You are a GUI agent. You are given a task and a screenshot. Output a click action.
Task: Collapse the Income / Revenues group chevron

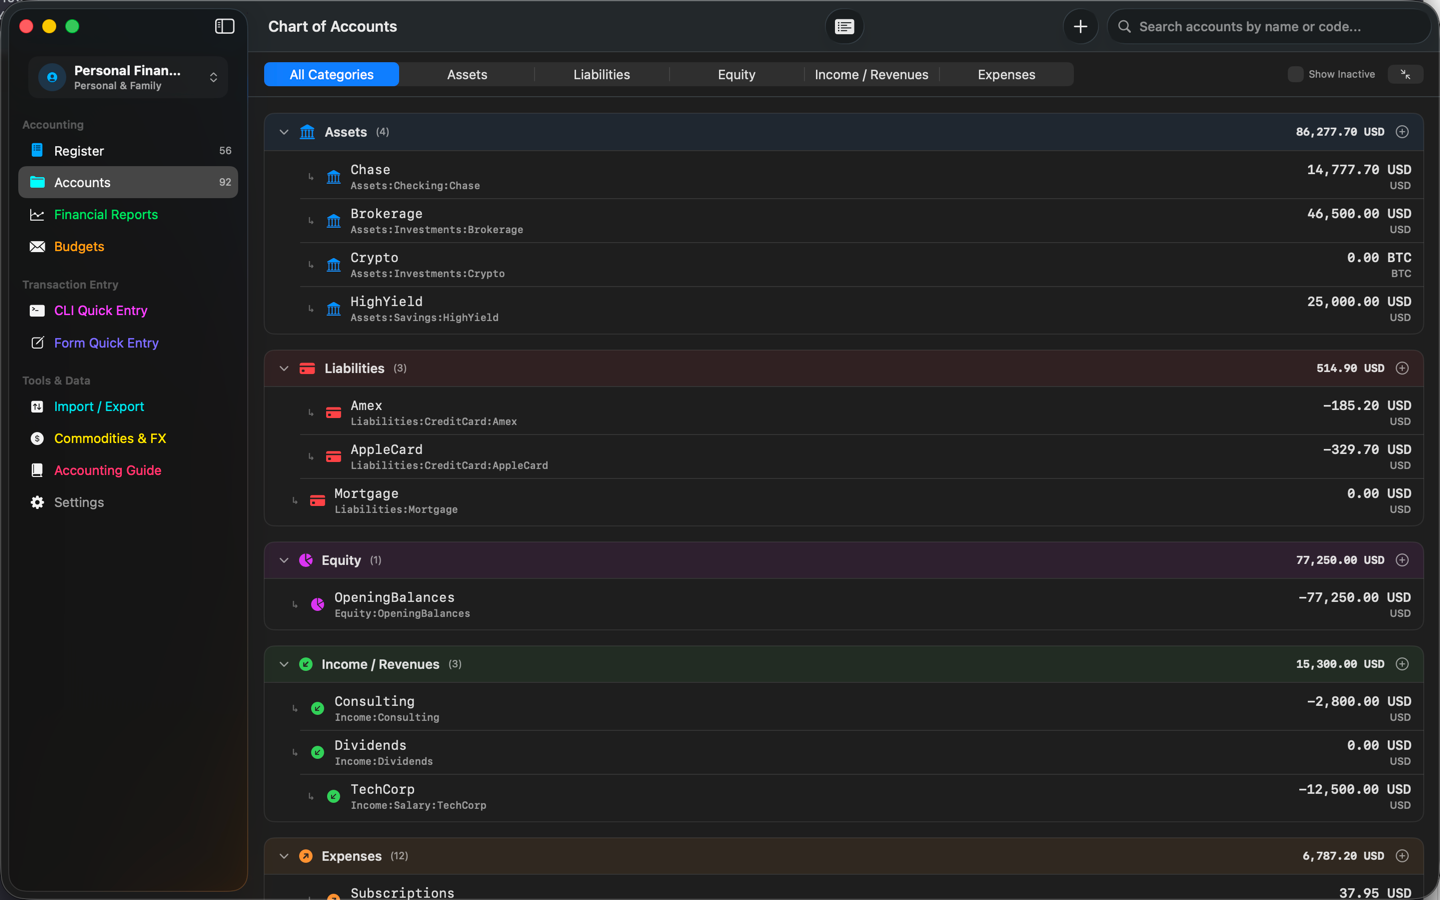[x=284, y=664]
